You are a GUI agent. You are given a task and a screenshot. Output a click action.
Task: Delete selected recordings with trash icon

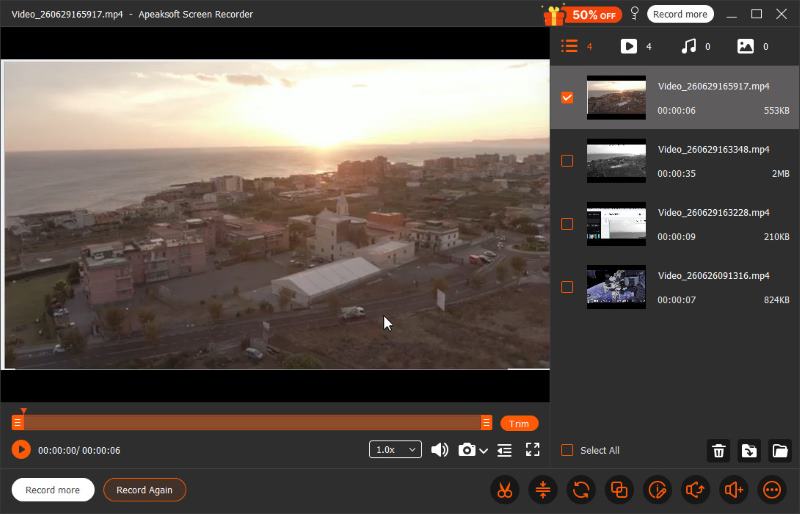pos(718,451)
